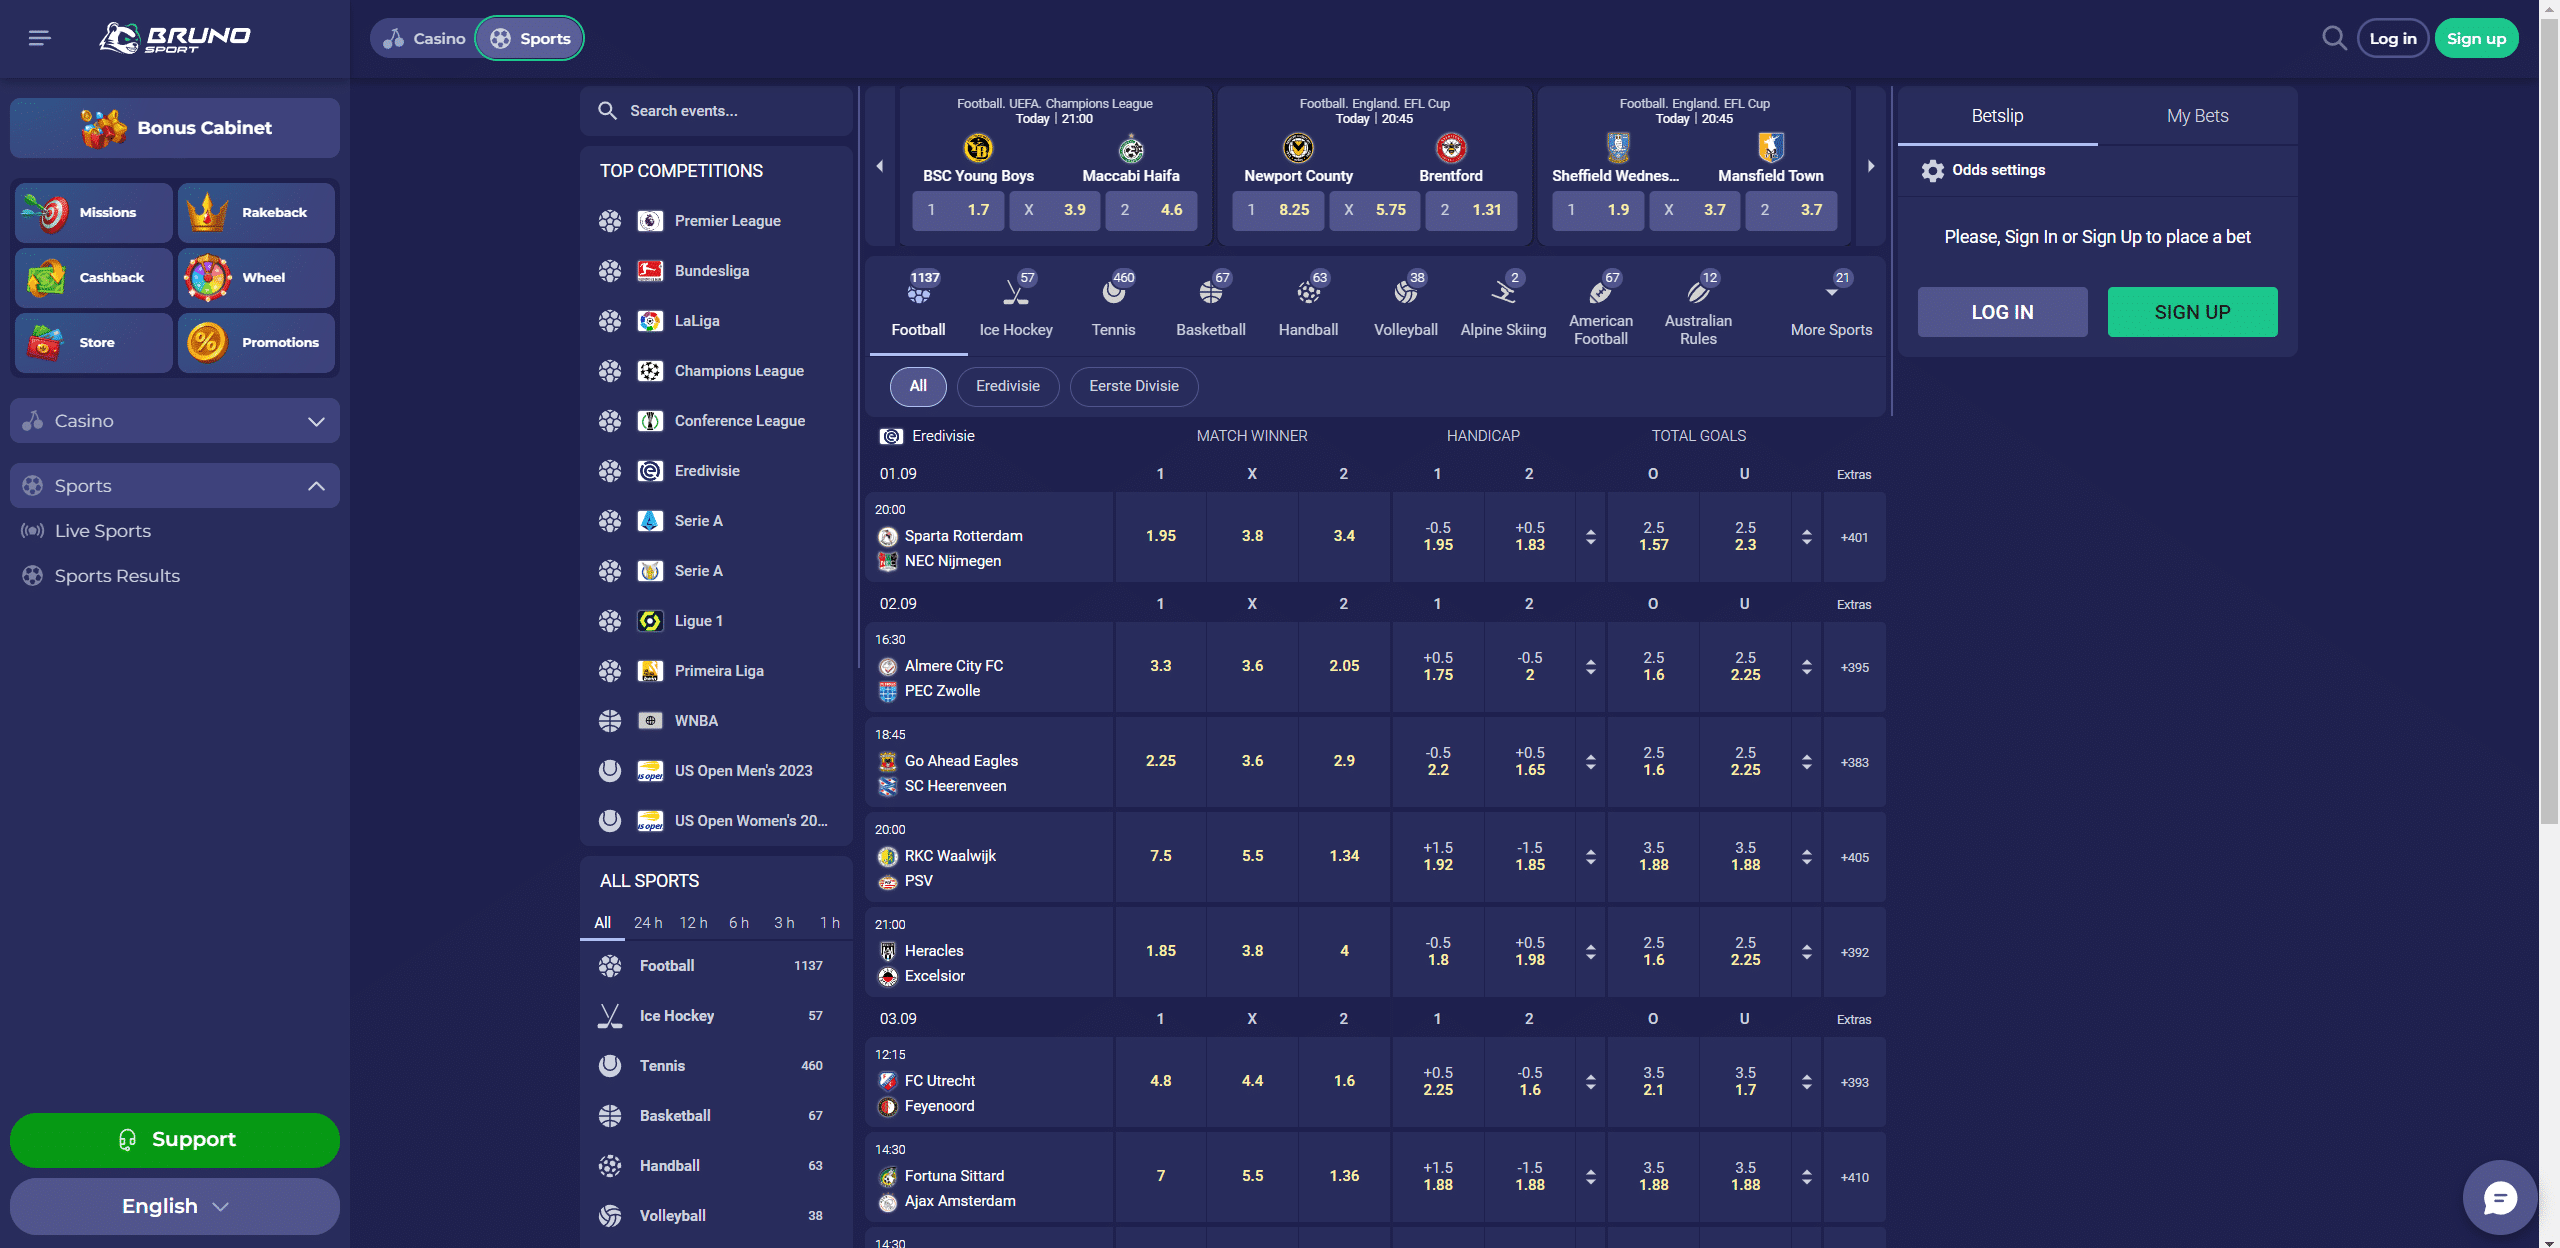Change handicap line for RKC Waalwijk match

click(x=1590, y=857)
